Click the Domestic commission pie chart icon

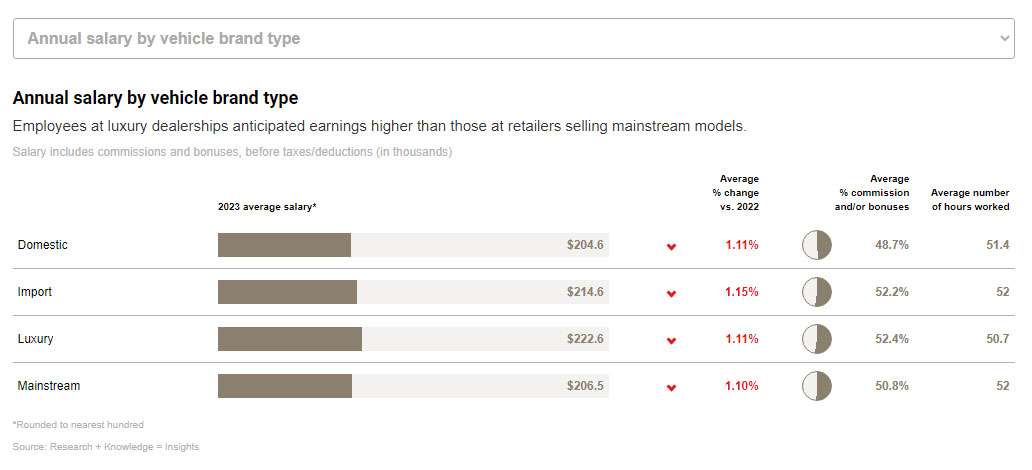pyautogui.click(x=817, y=245)
